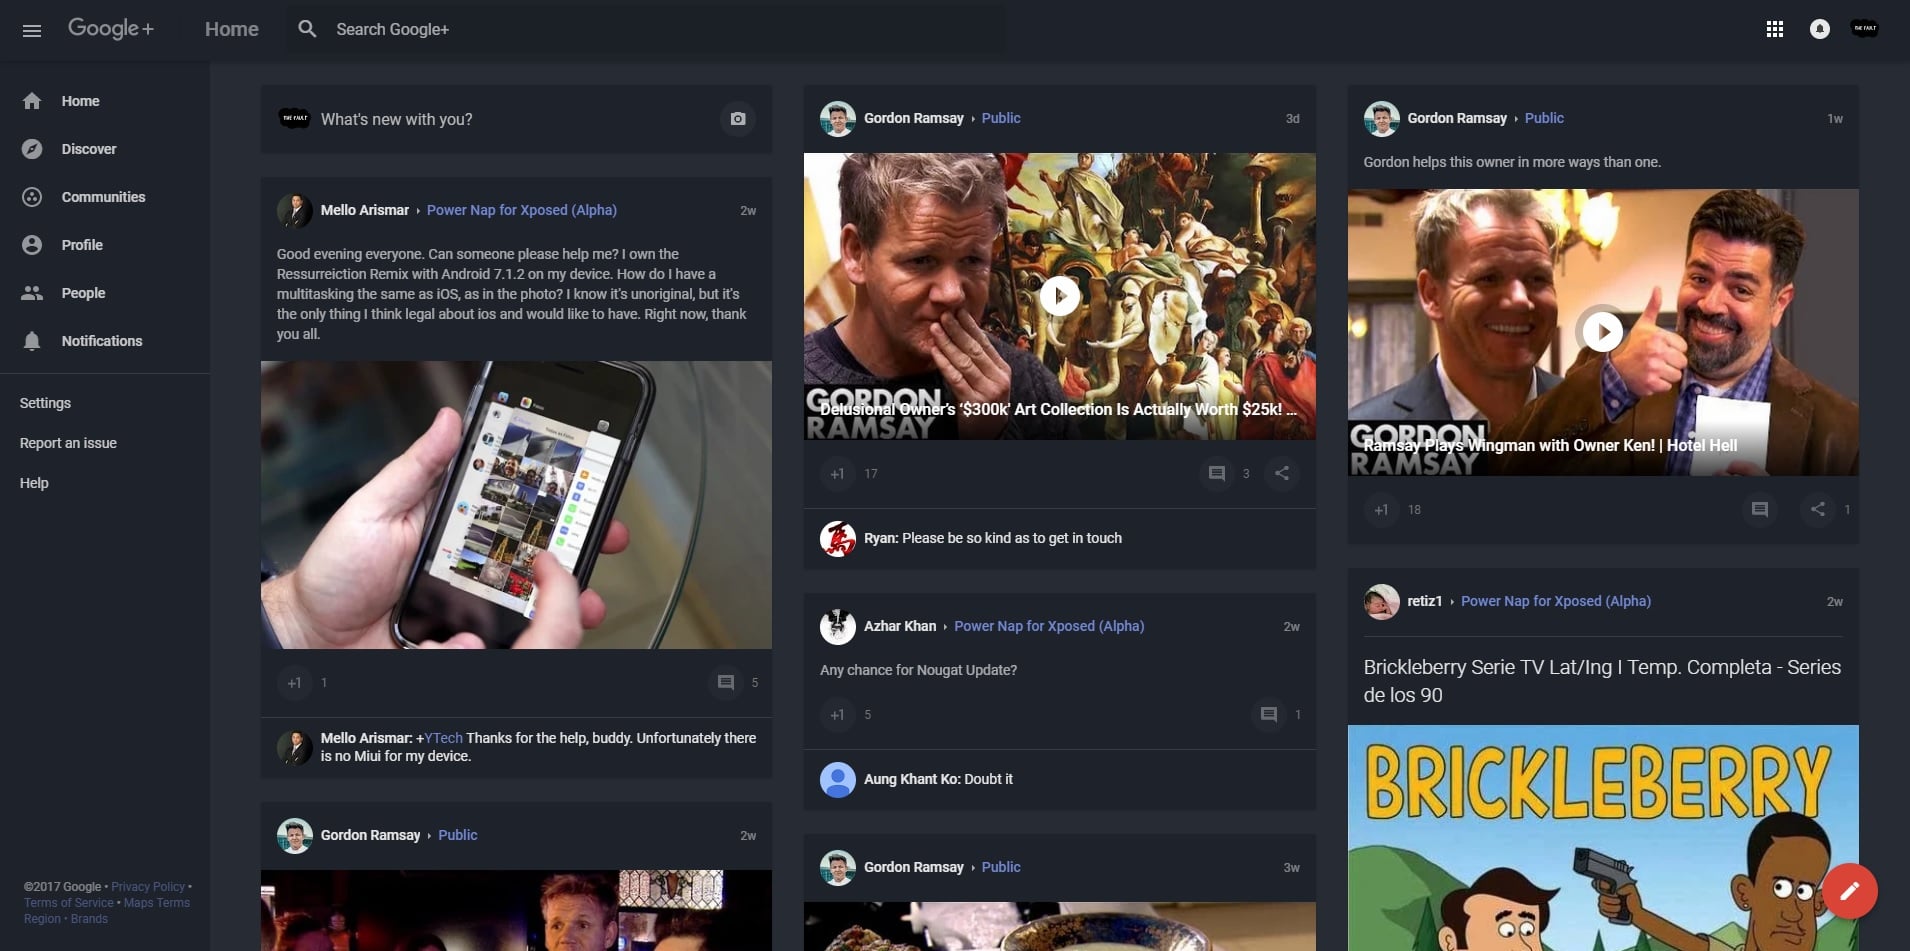This screenshot has height=951, width=1910.
Task: Open Mello Arismar's profile name
Action: click(x=365, y=210)
